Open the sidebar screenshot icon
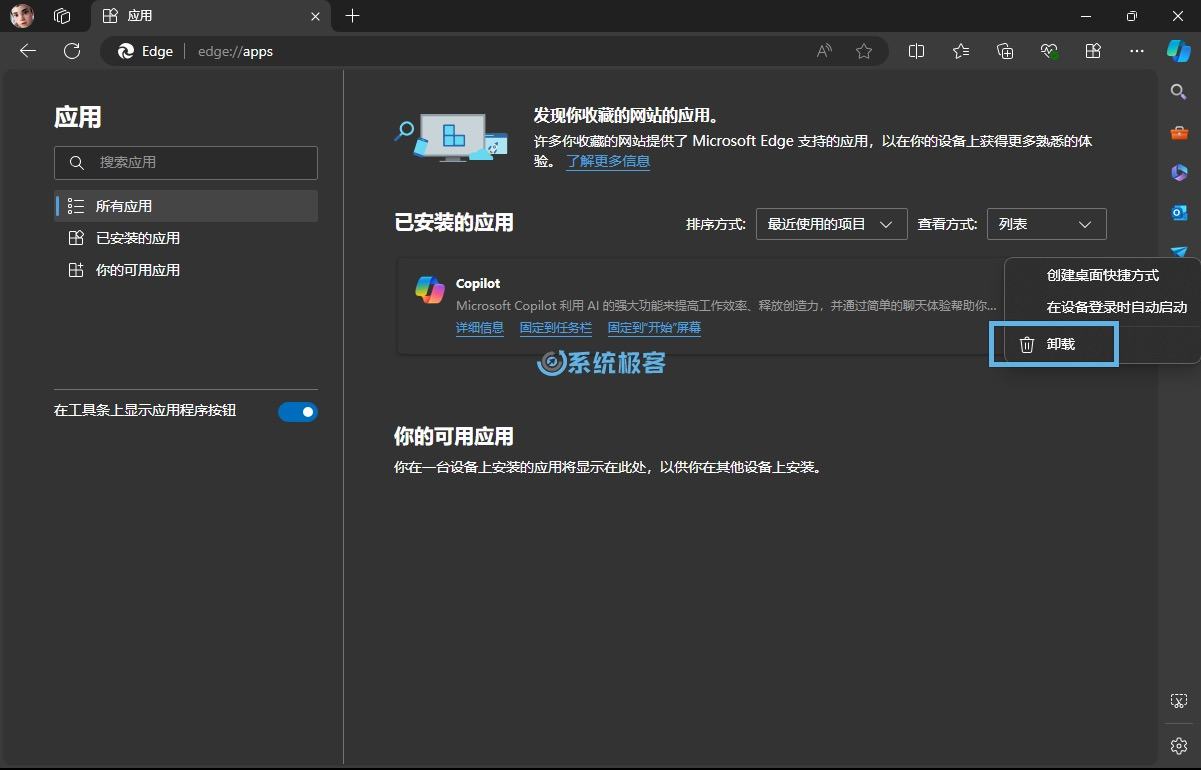Screen dimensions: 1201x770 1179,701
